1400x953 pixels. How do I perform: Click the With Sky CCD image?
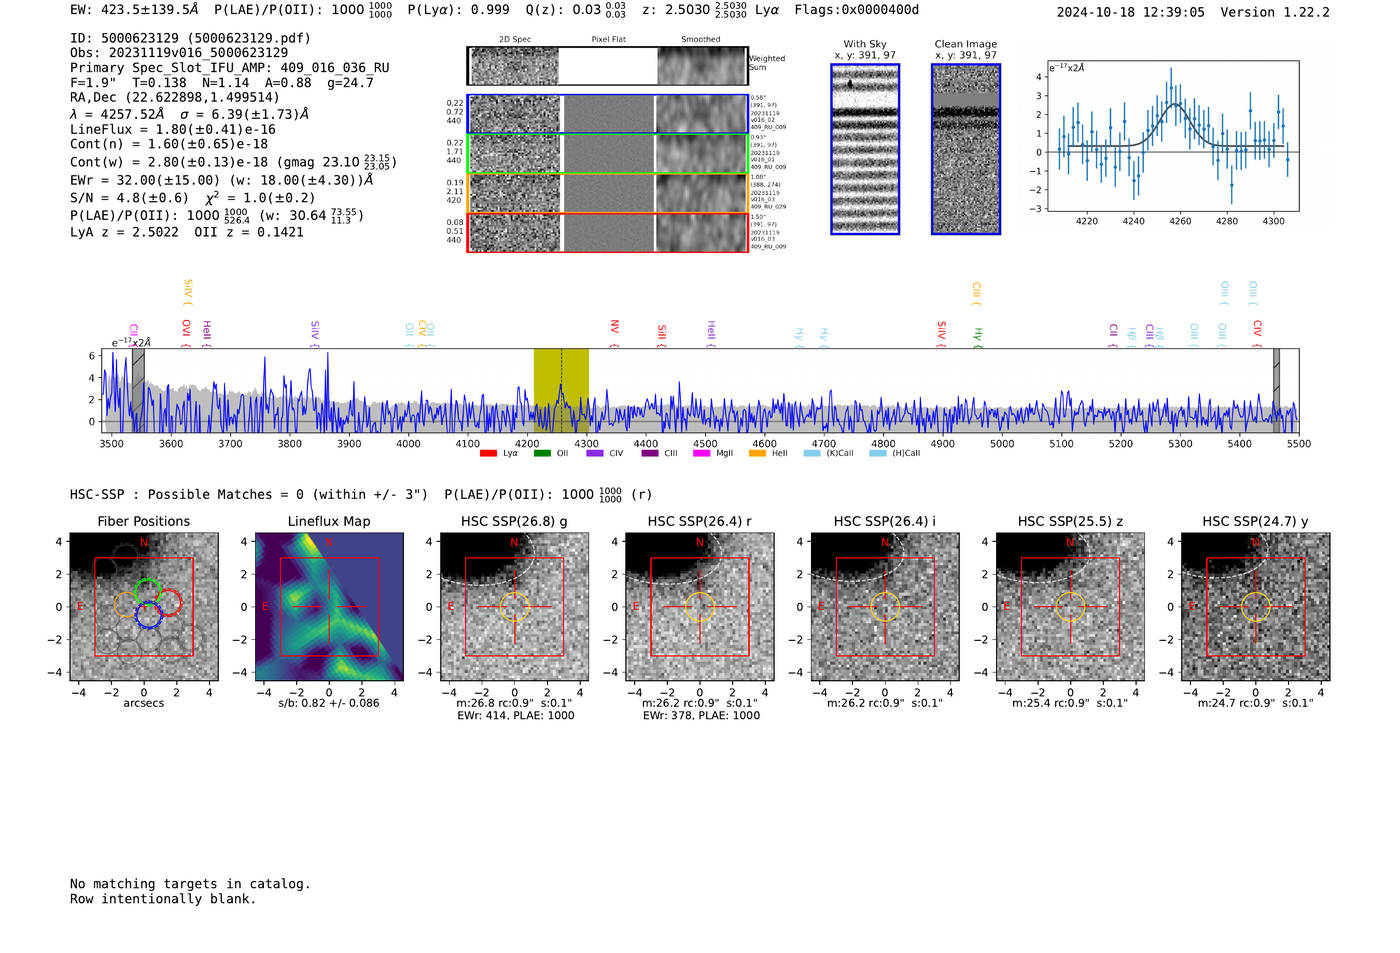[865, 149]
